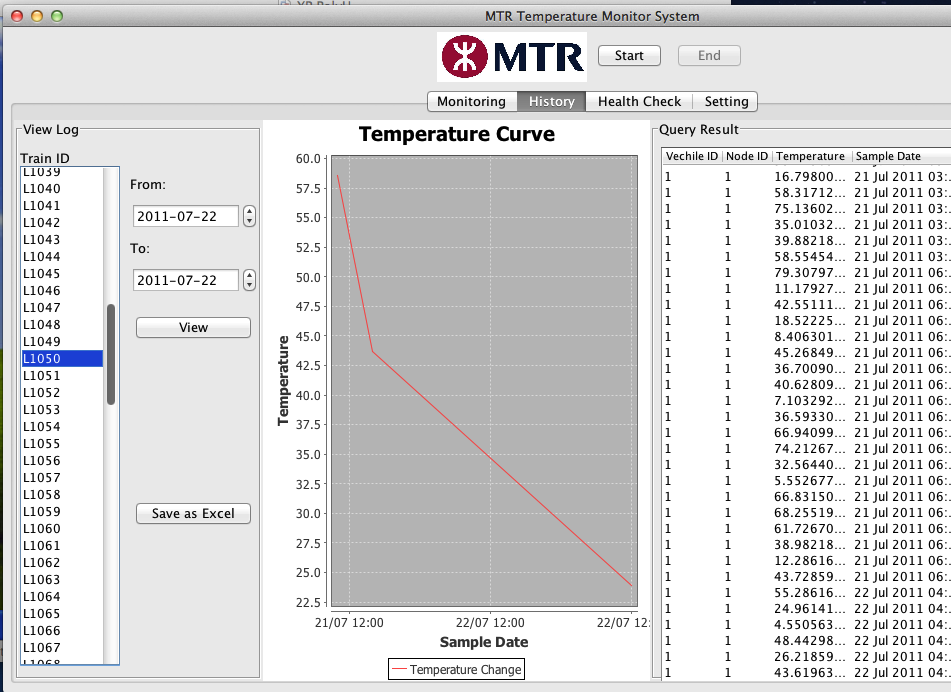Viewport: 951px width, 692px height.
Task: Click the Start button
Action: click(629, 56)
